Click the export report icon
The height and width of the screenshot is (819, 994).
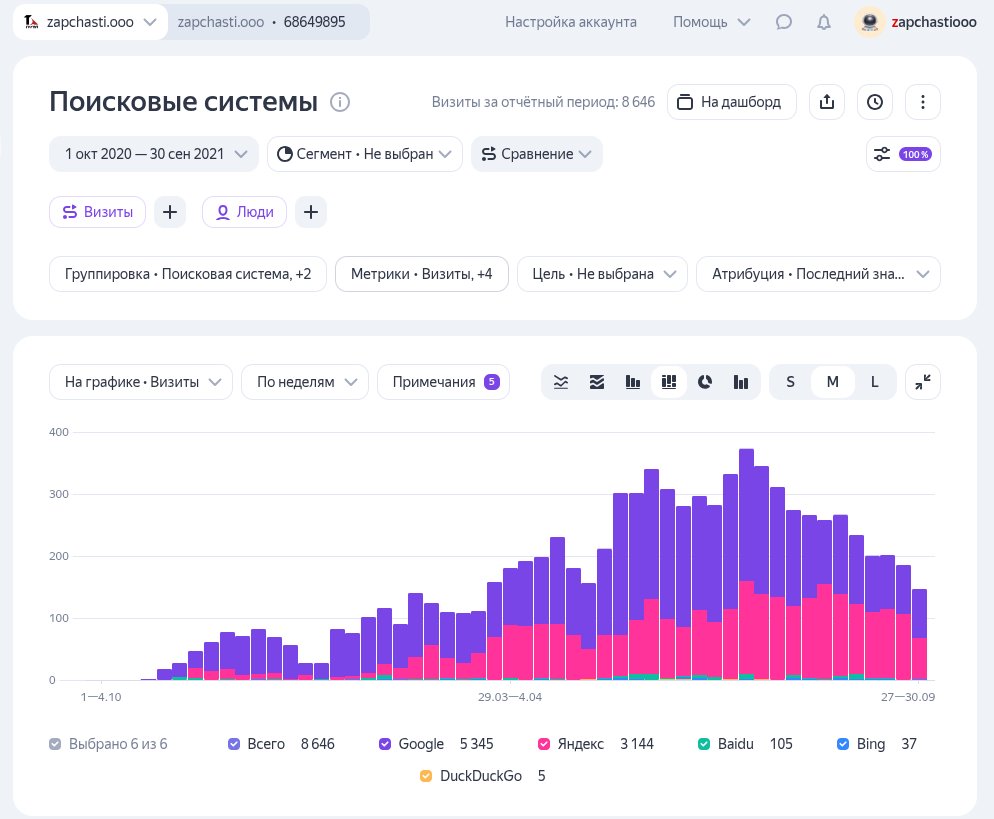click(x=827, y=102)
